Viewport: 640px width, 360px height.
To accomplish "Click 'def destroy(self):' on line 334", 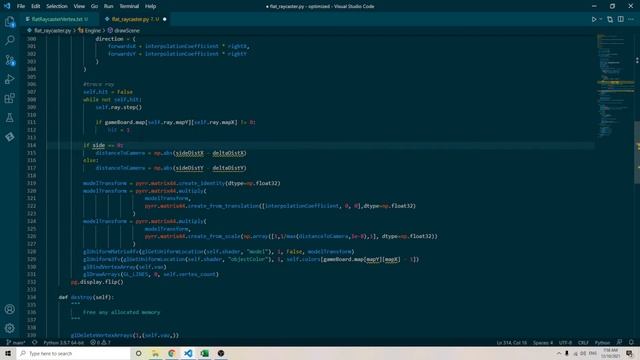I will point(86,297).
